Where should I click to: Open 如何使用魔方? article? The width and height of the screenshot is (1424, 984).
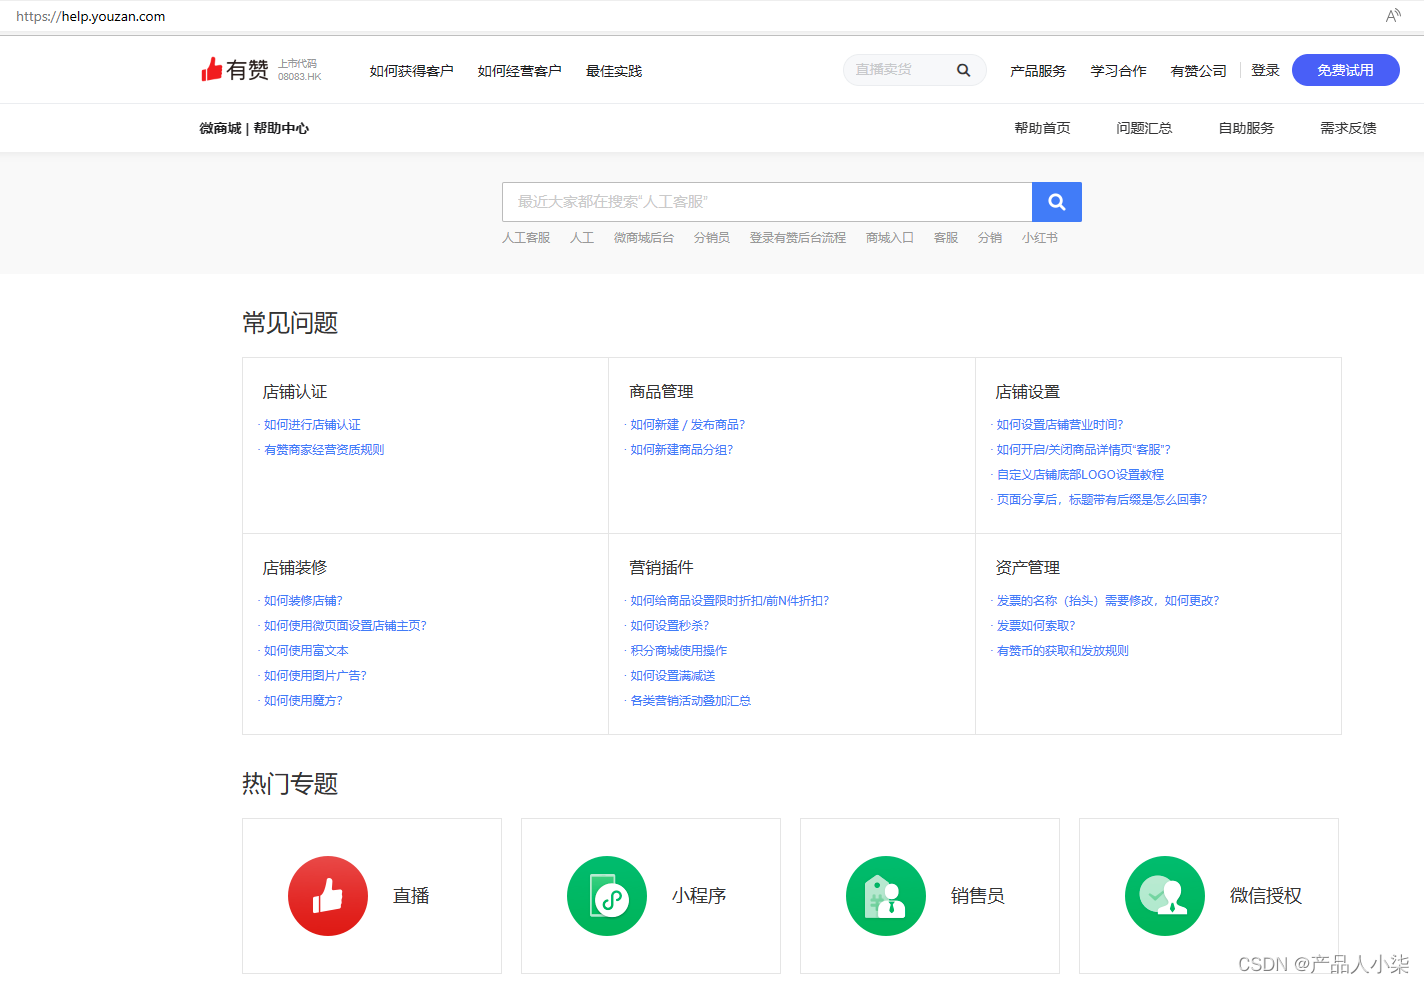click(x=303, y=701)
